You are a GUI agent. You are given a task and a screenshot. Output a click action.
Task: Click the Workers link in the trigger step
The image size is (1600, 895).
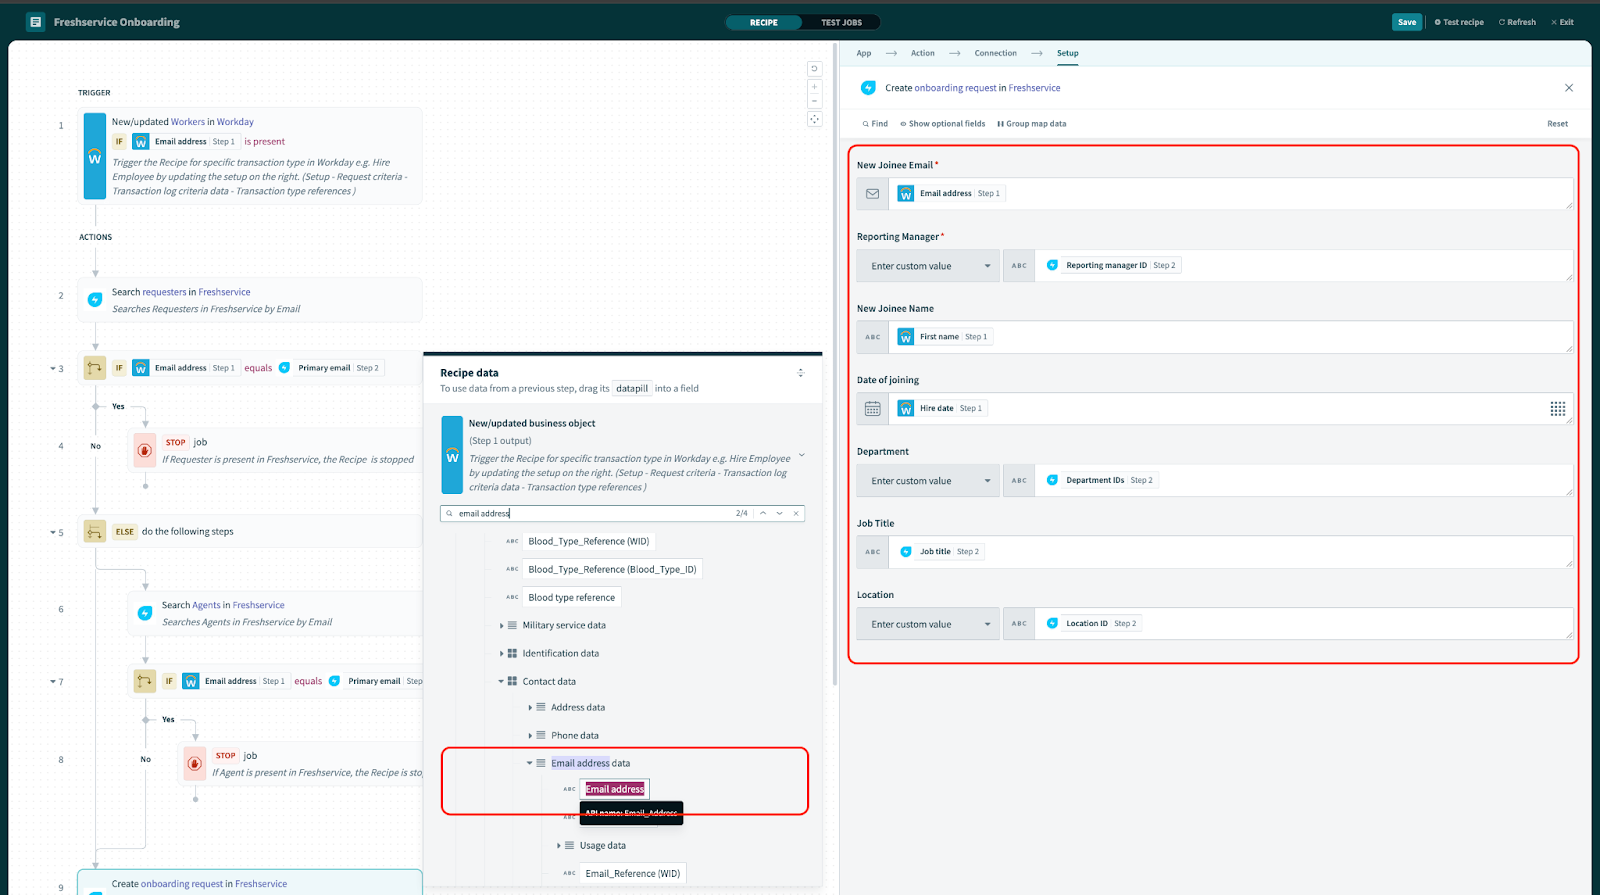pos(187,122)
